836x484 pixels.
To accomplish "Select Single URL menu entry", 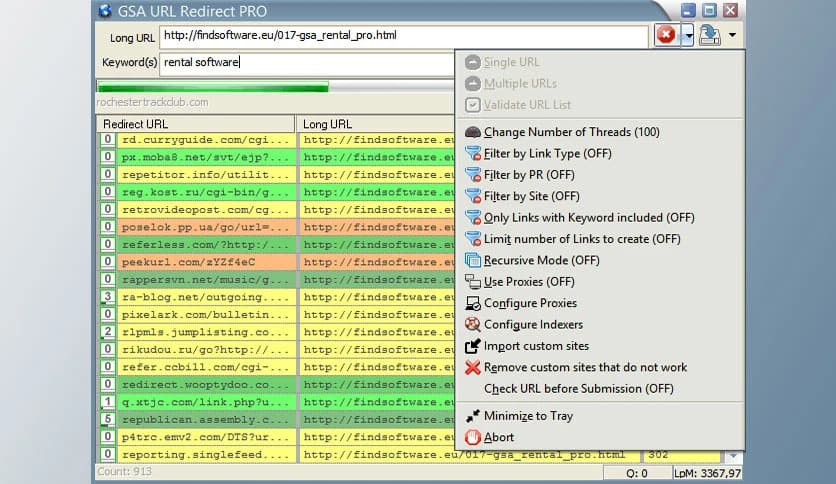I will click(600, 62).
